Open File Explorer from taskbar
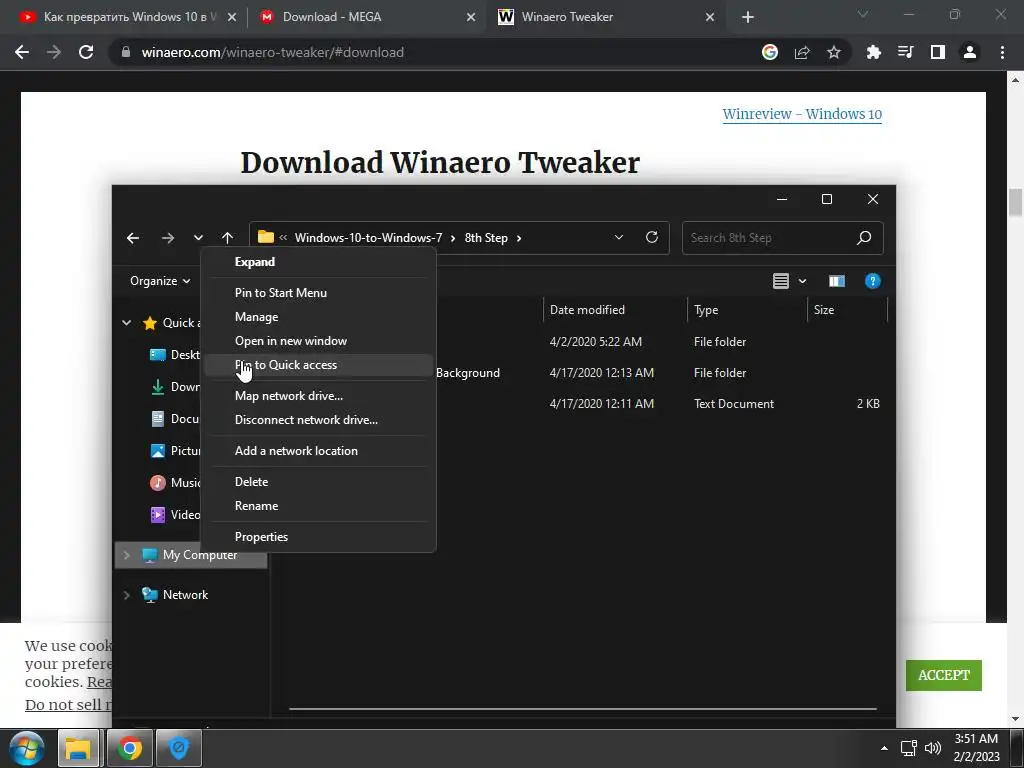Screen dimensions: 1024x768 click(78, 748)
